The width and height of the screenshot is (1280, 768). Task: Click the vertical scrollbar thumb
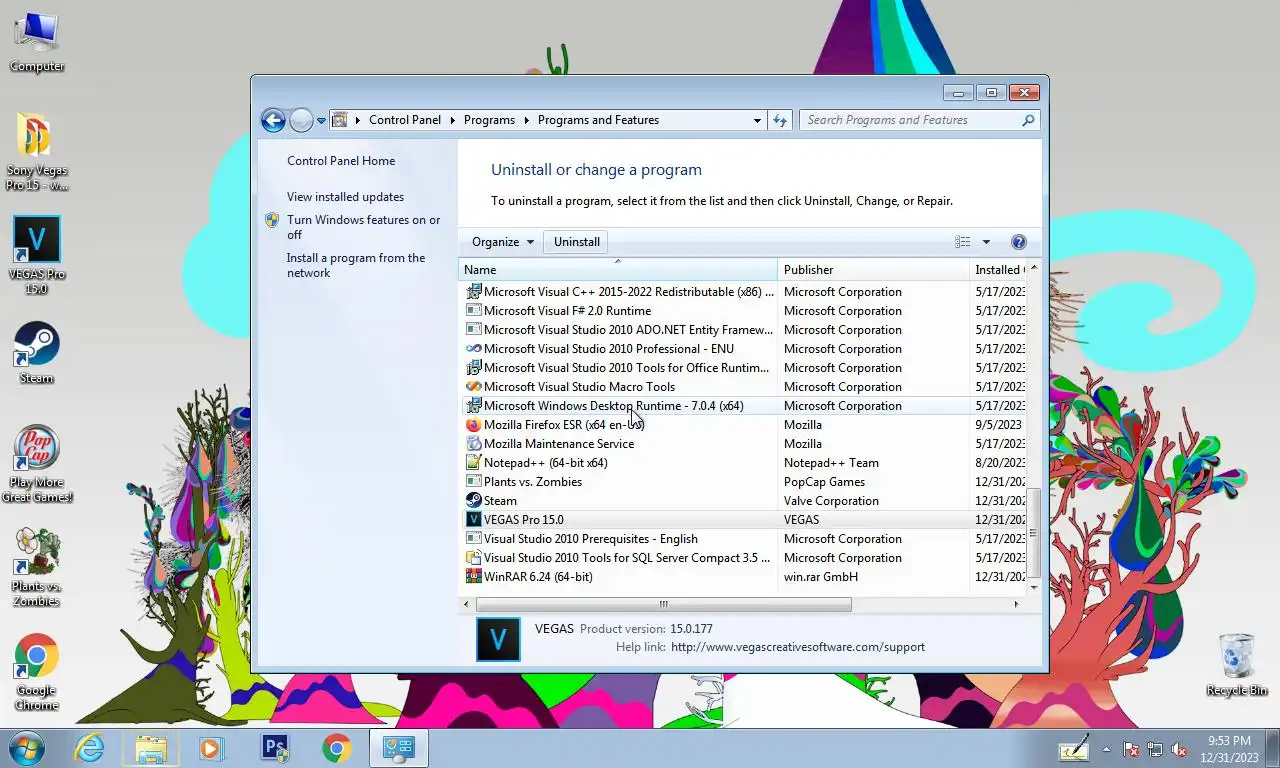[1034, 533]
